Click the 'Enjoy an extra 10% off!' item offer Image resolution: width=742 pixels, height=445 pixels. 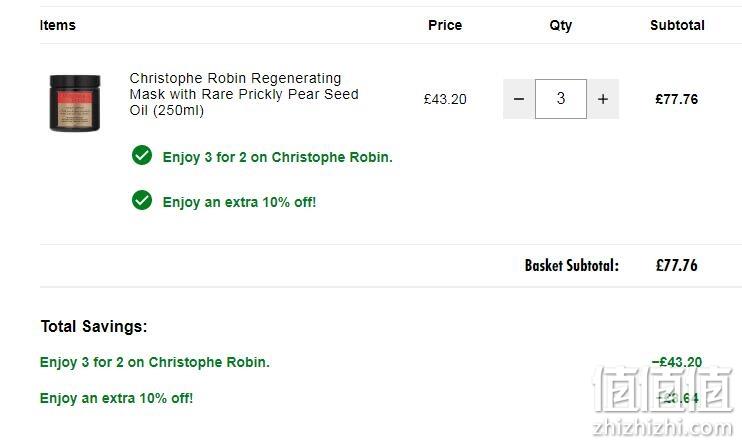point(239,202)
